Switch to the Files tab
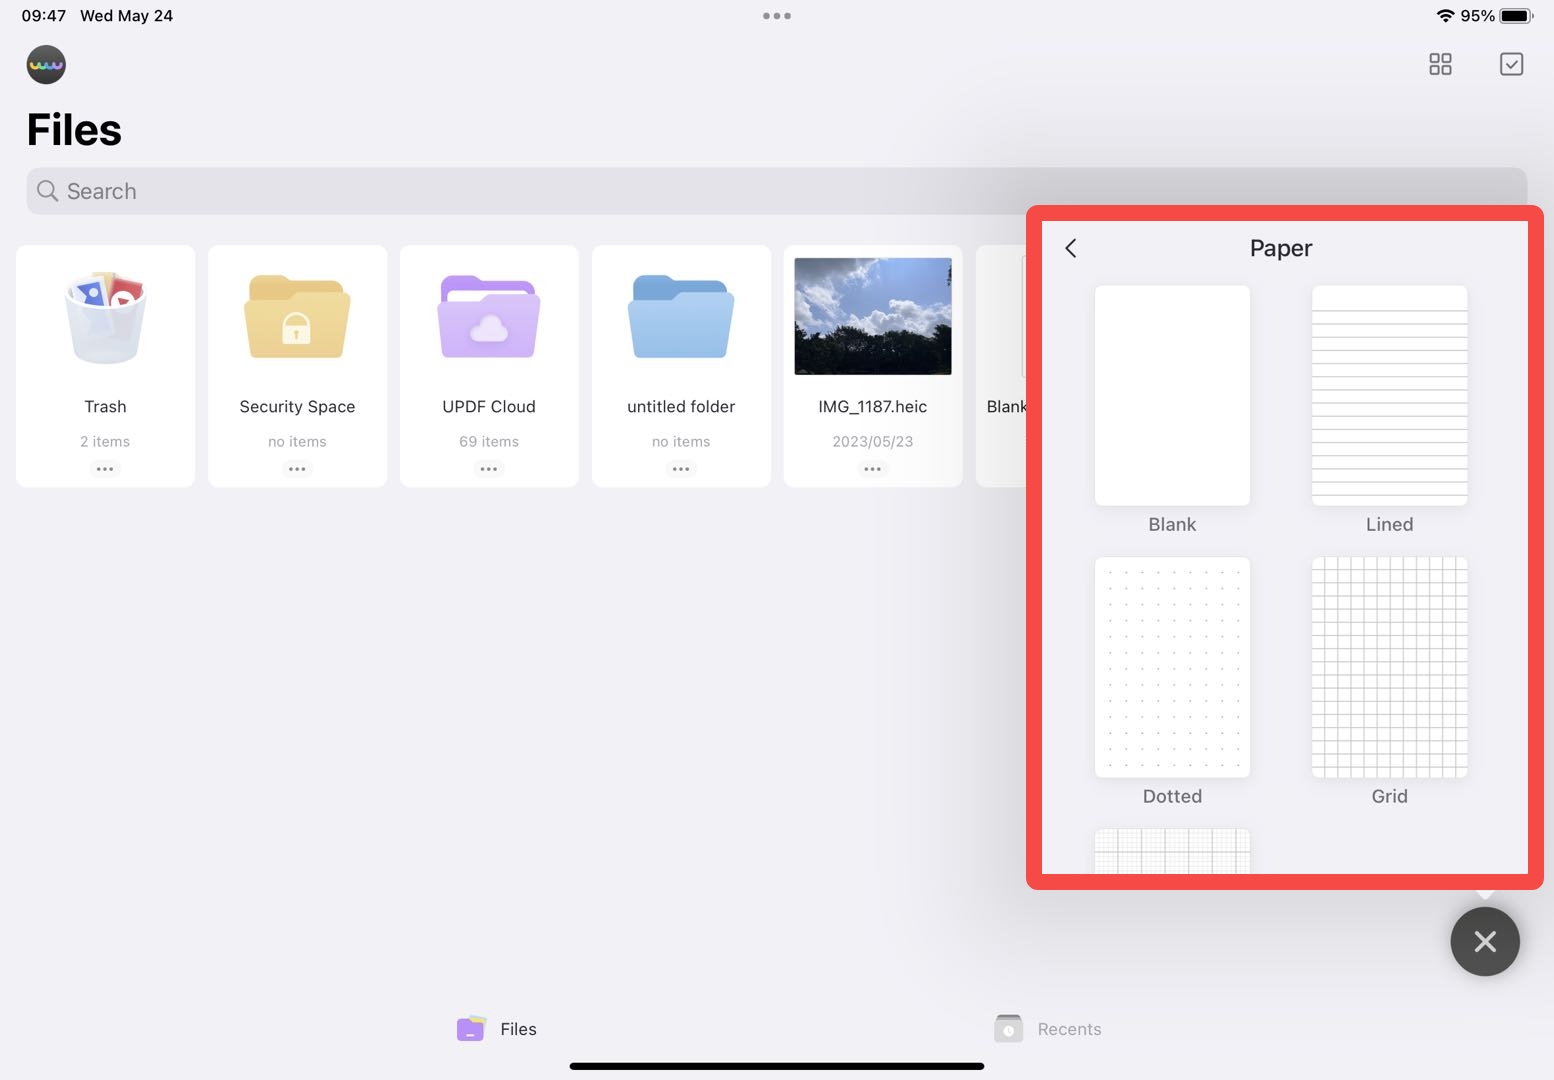This screenshot has width=1554, height=1080. (496, 1028)
